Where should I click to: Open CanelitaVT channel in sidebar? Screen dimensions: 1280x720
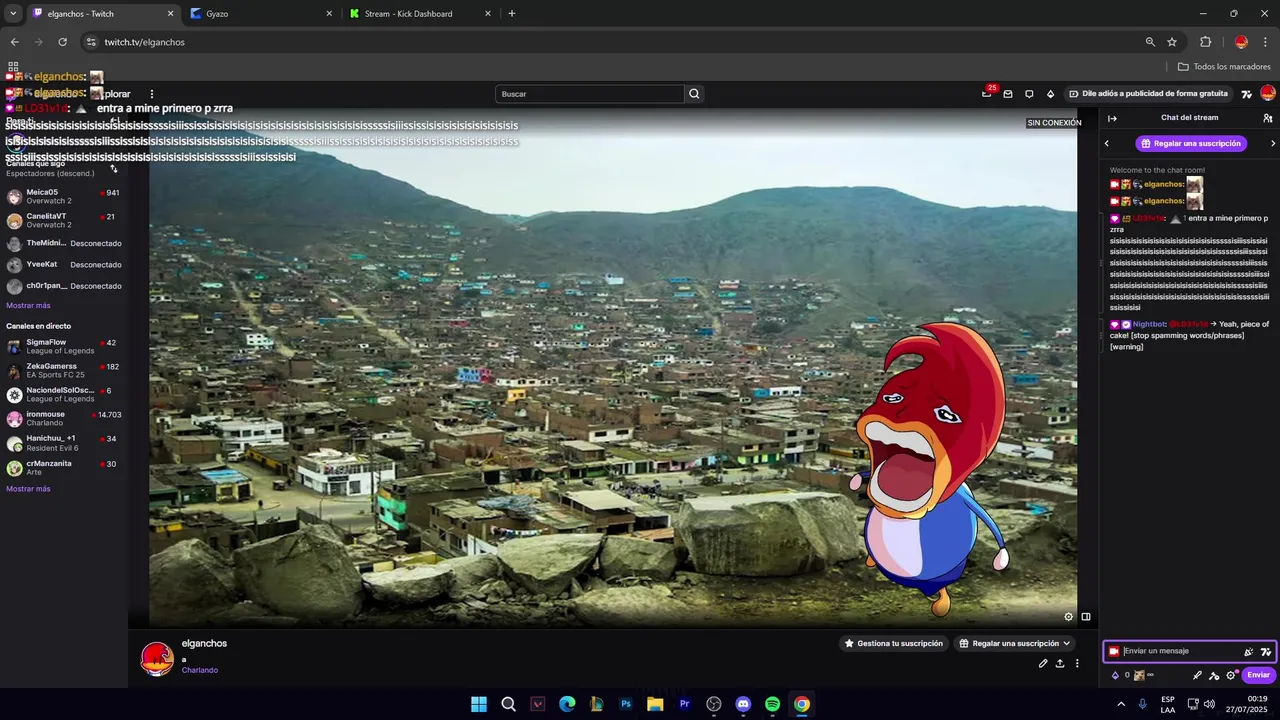[64, 220]
